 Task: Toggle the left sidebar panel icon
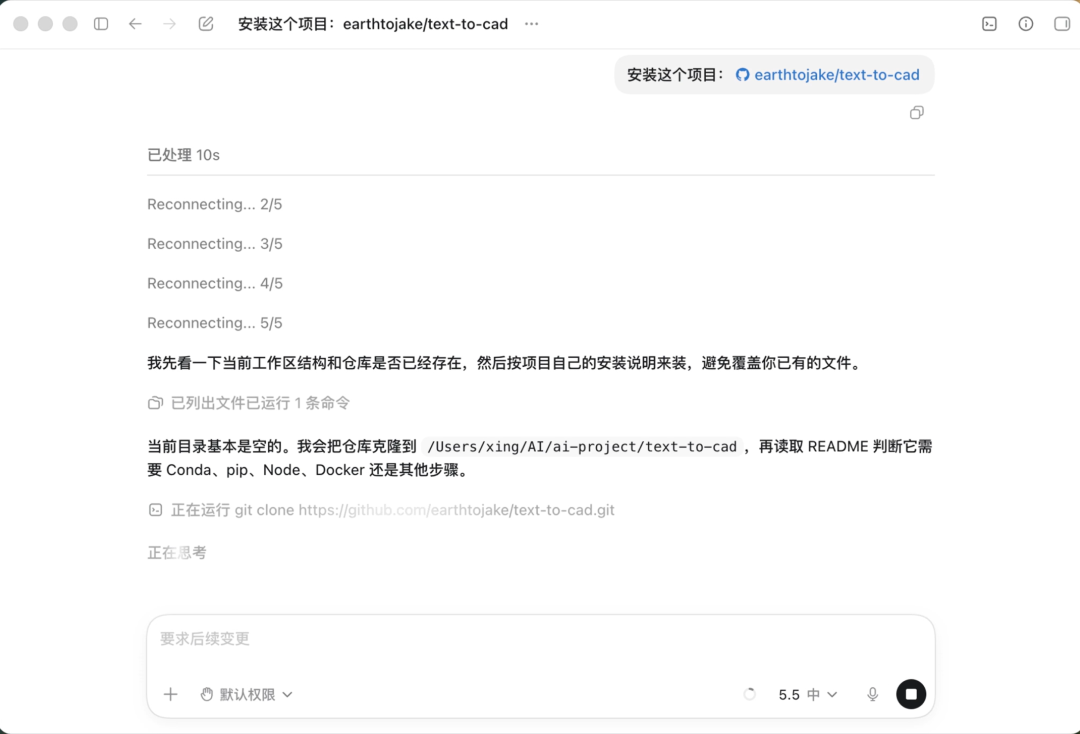(x=101, y=24)
